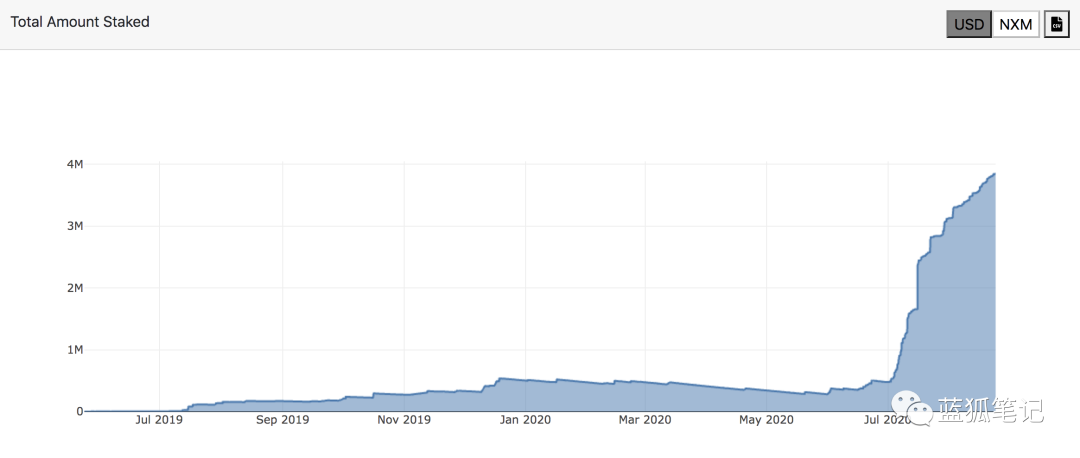
Task: Click the May 2020 x-axis label
Action: (767, 419)
